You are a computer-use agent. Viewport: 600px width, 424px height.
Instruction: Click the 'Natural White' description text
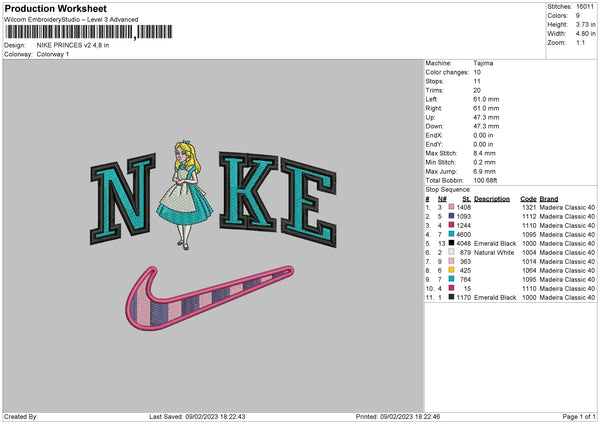coord(494,252)
